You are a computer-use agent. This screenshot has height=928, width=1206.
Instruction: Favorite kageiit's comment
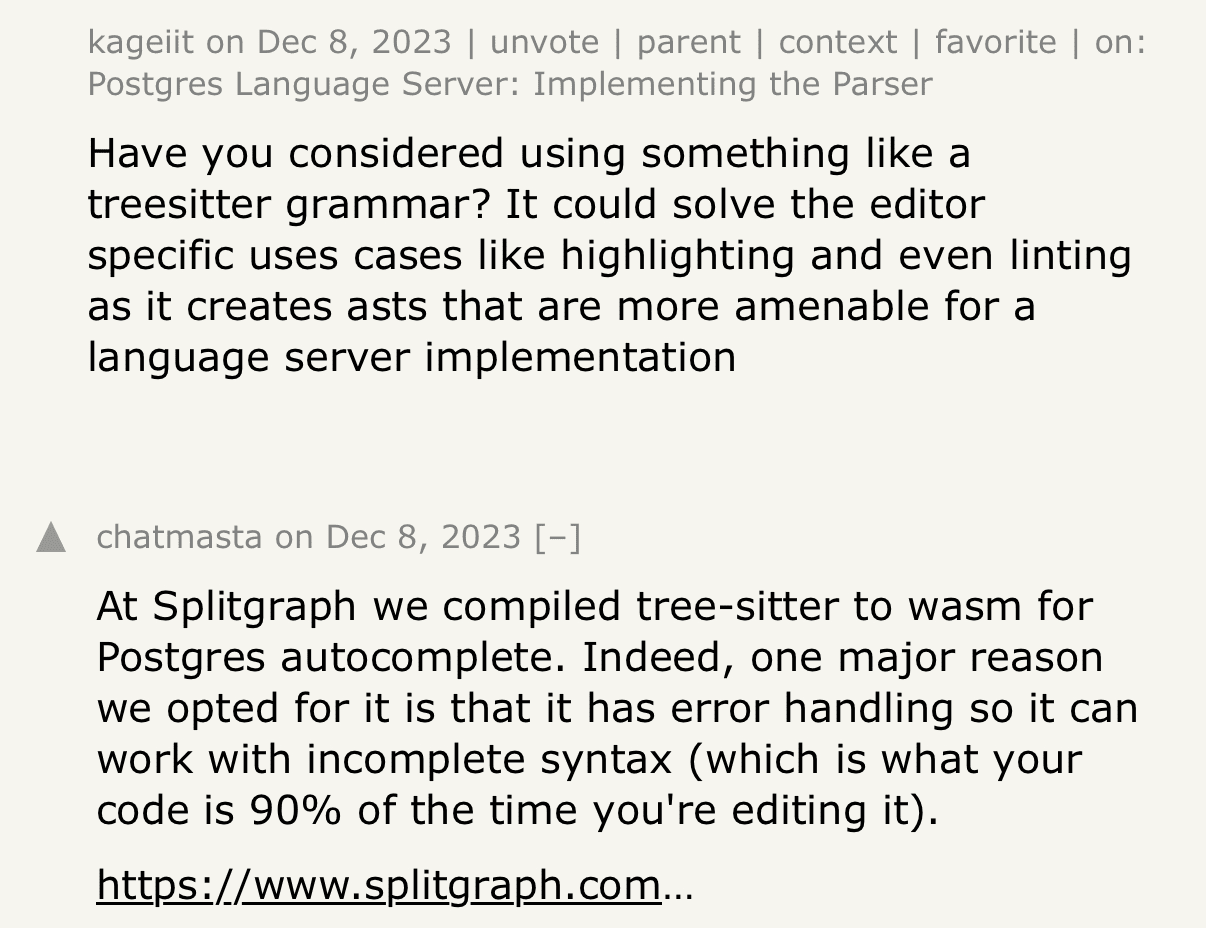pos(996,42)
